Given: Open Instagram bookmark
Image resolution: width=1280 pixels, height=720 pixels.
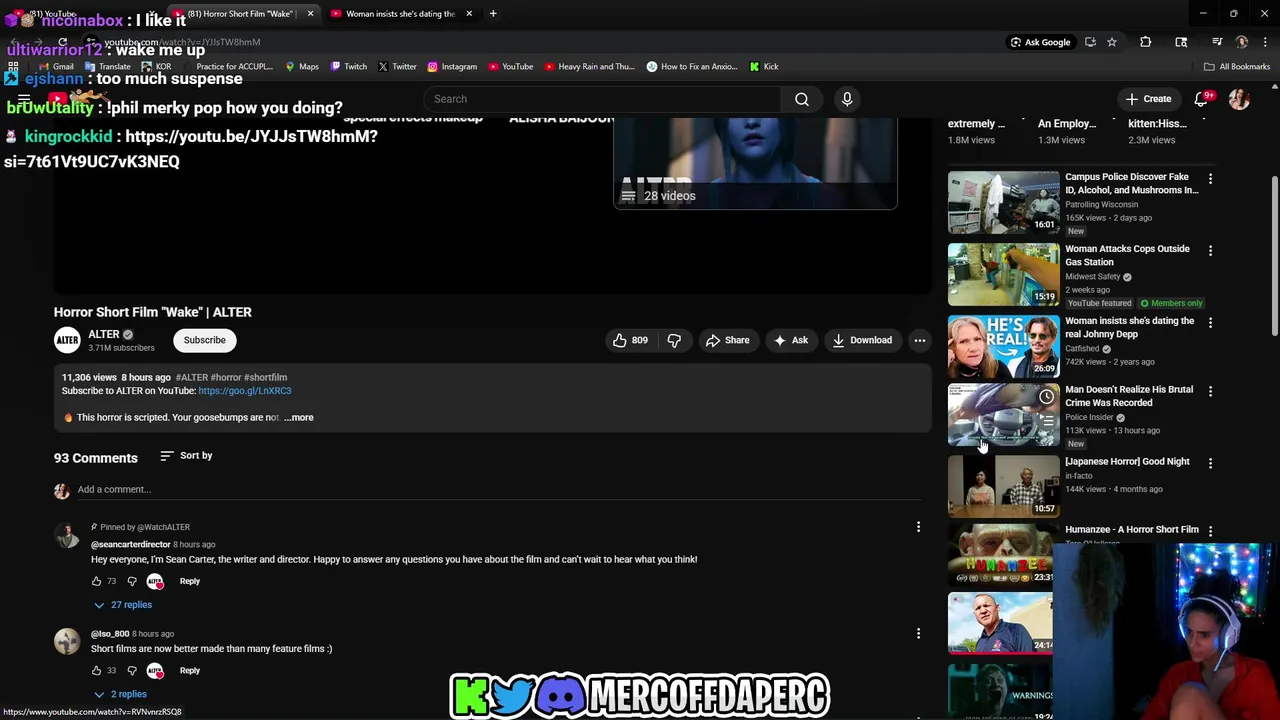Looking at the screenshot, I should (x=452, y=67).
